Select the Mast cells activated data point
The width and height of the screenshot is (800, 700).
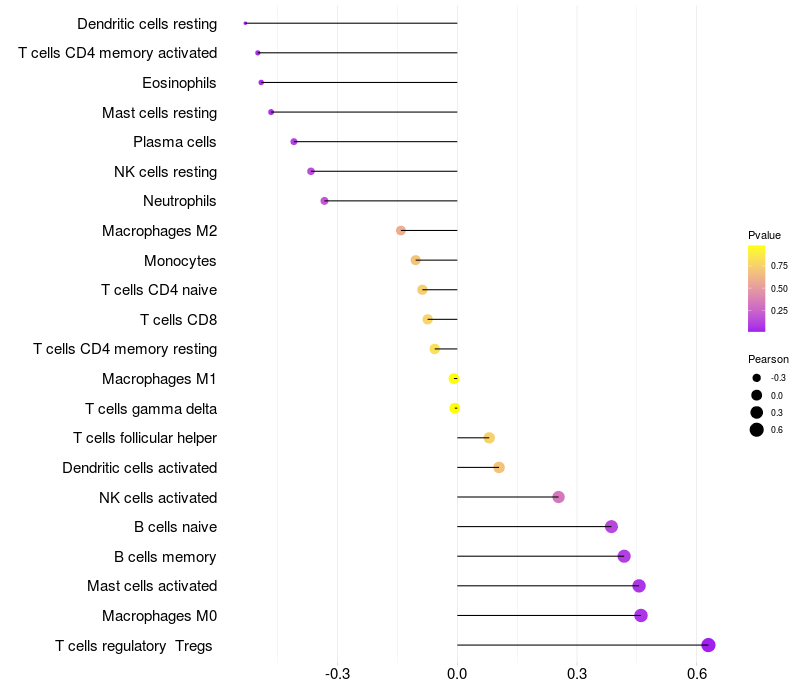click(x=639, y=586)
